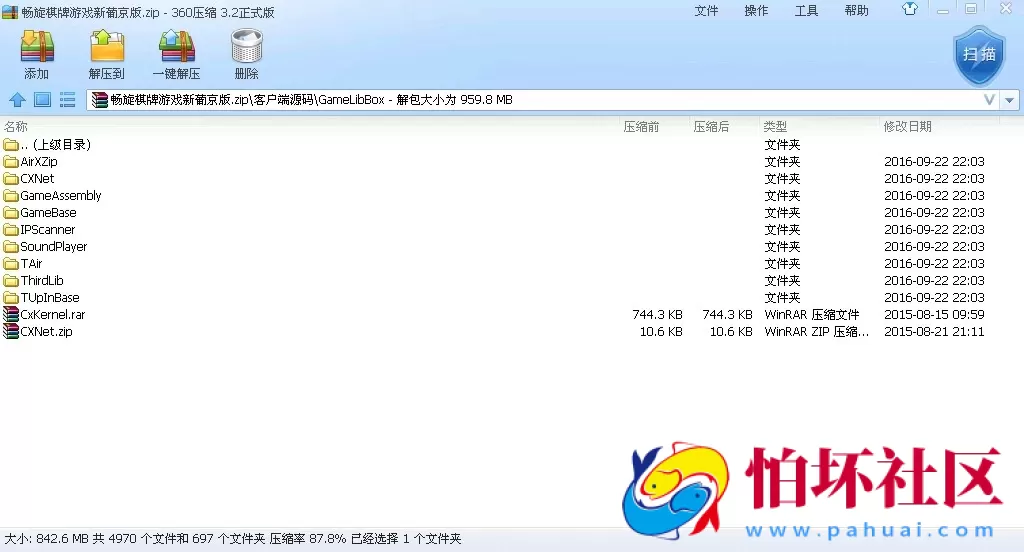Sort by the 压缩后 column header

click(711, 127)
